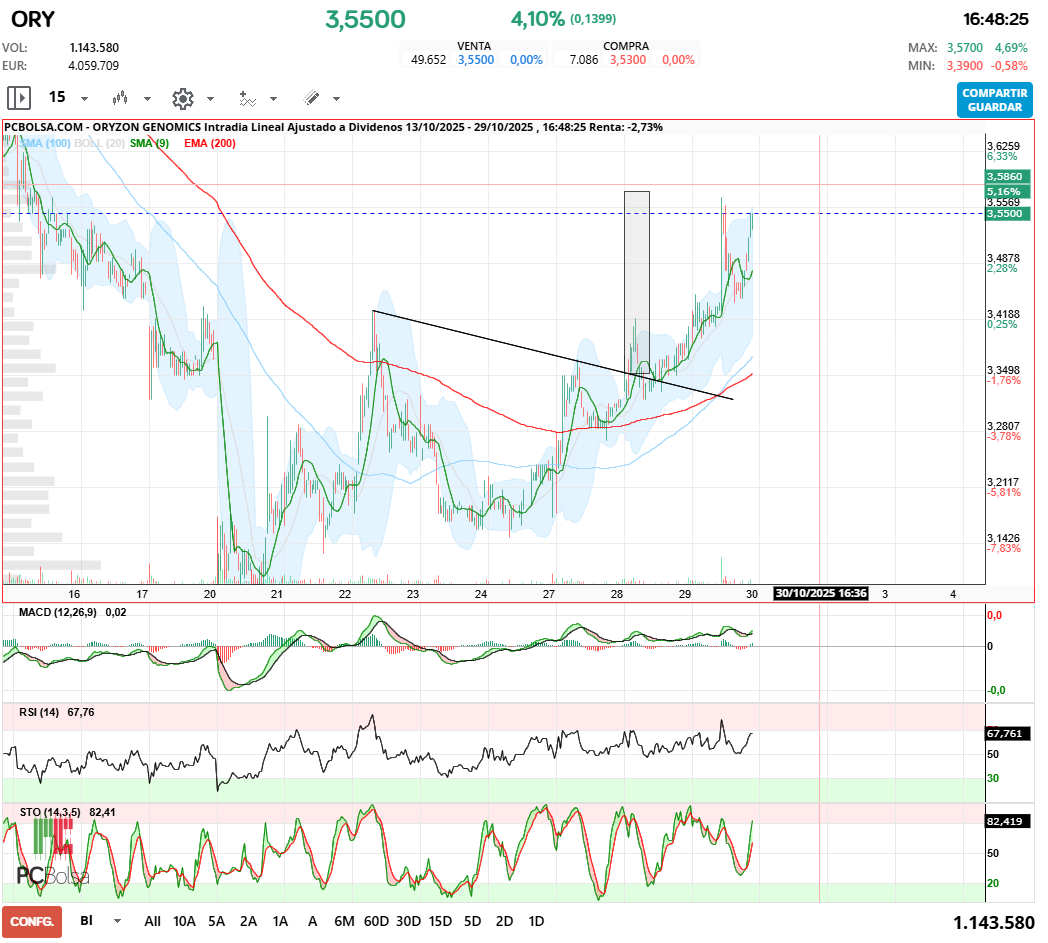
Task: Open the 15-minute timeframe dropdown
Action: coord(84,98)
